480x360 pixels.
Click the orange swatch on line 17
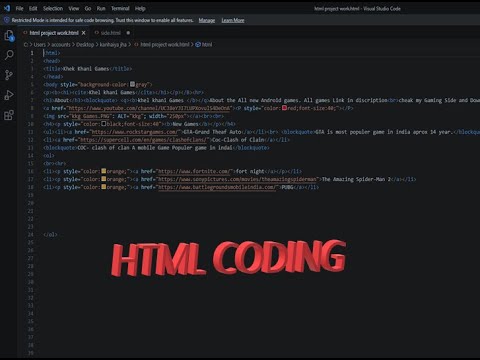[x=104, y=179]
